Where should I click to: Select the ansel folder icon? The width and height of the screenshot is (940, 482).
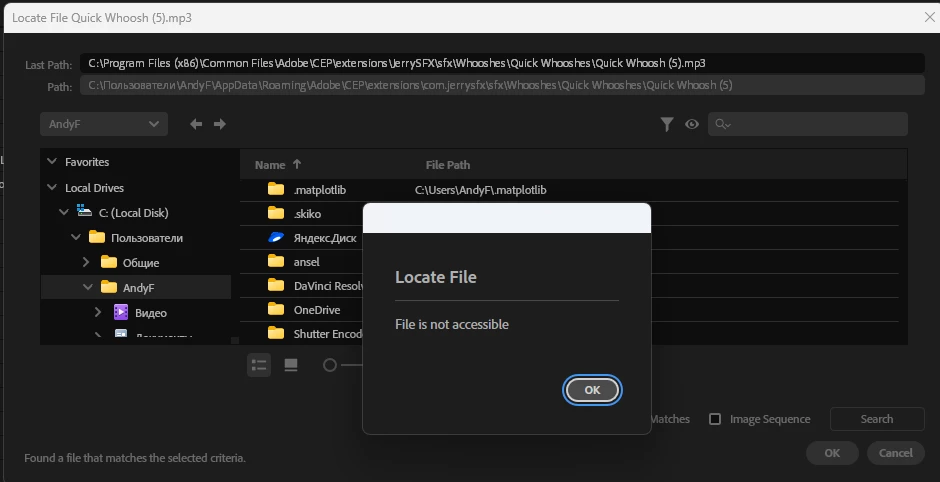click(x=276, y=261)
